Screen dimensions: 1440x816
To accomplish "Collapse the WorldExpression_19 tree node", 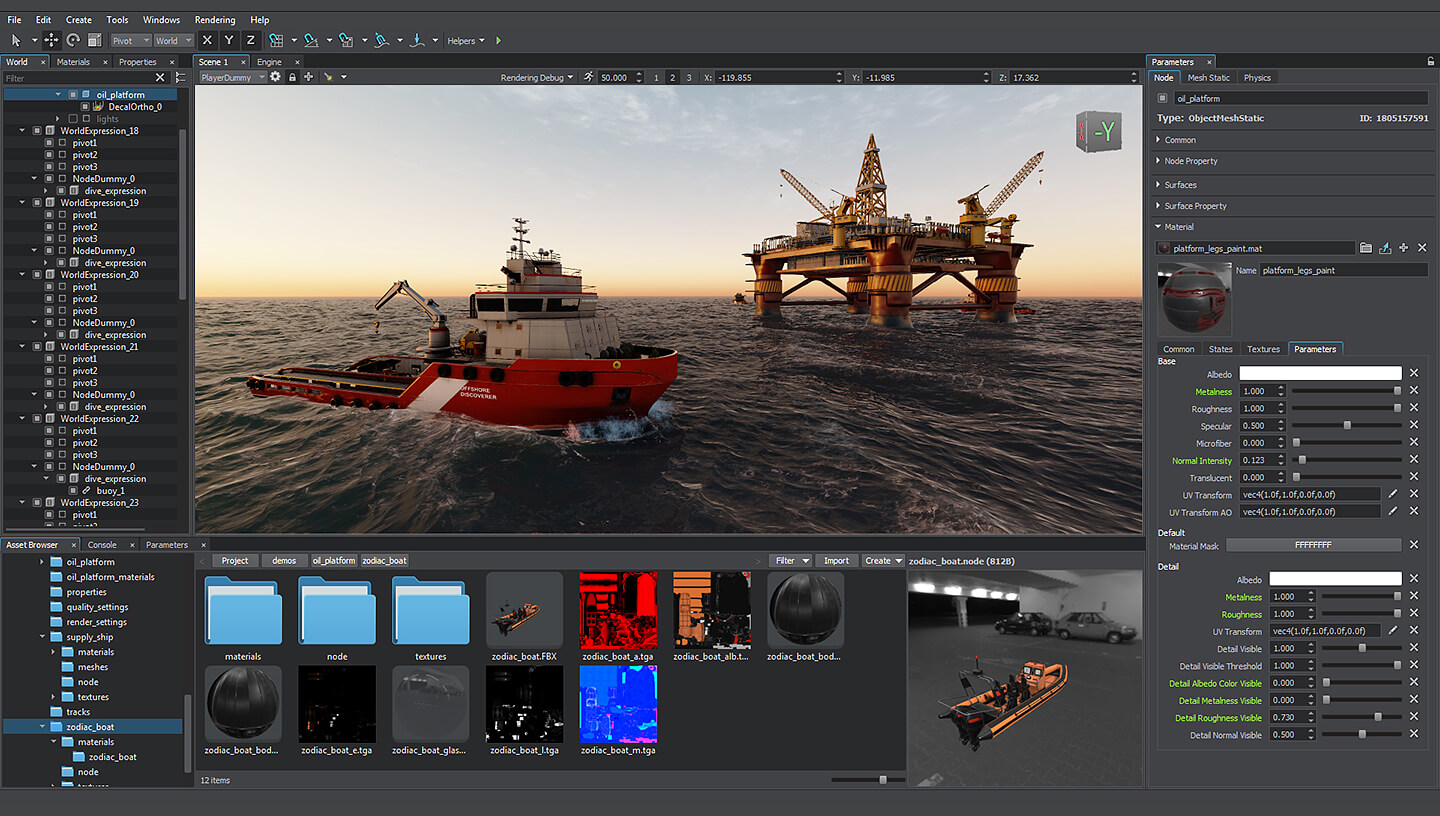I will pyautogui.click(x=23, y=203).
